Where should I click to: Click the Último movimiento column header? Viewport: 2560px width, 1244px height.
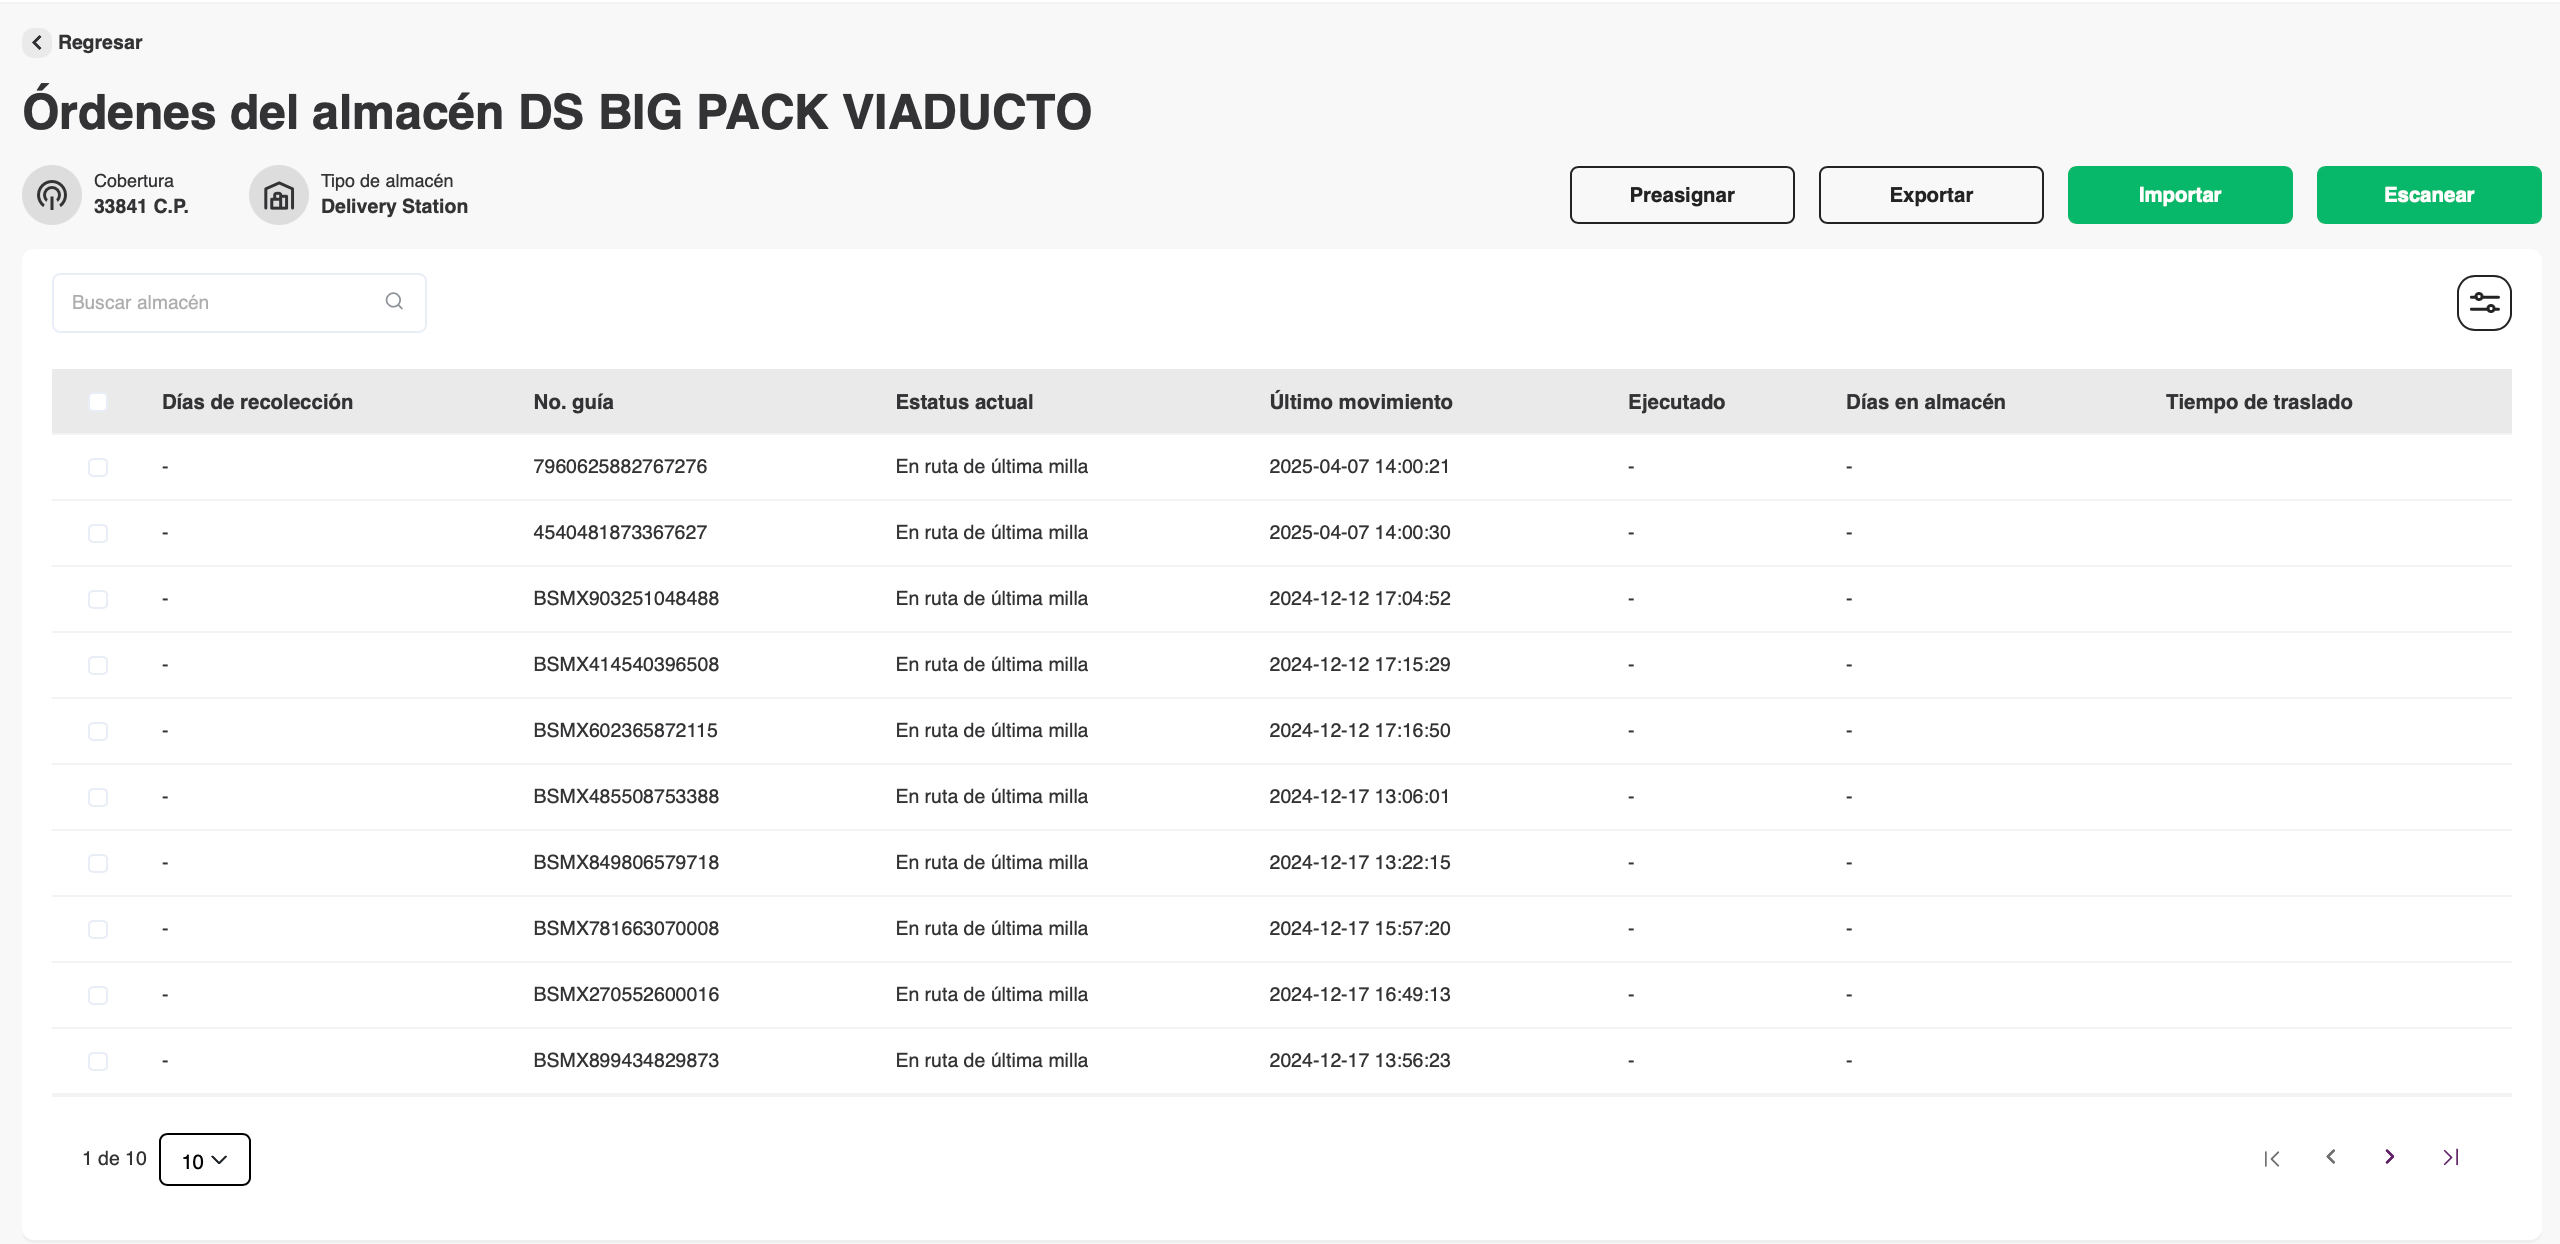pyautogui.click(x=1360, y=402)
